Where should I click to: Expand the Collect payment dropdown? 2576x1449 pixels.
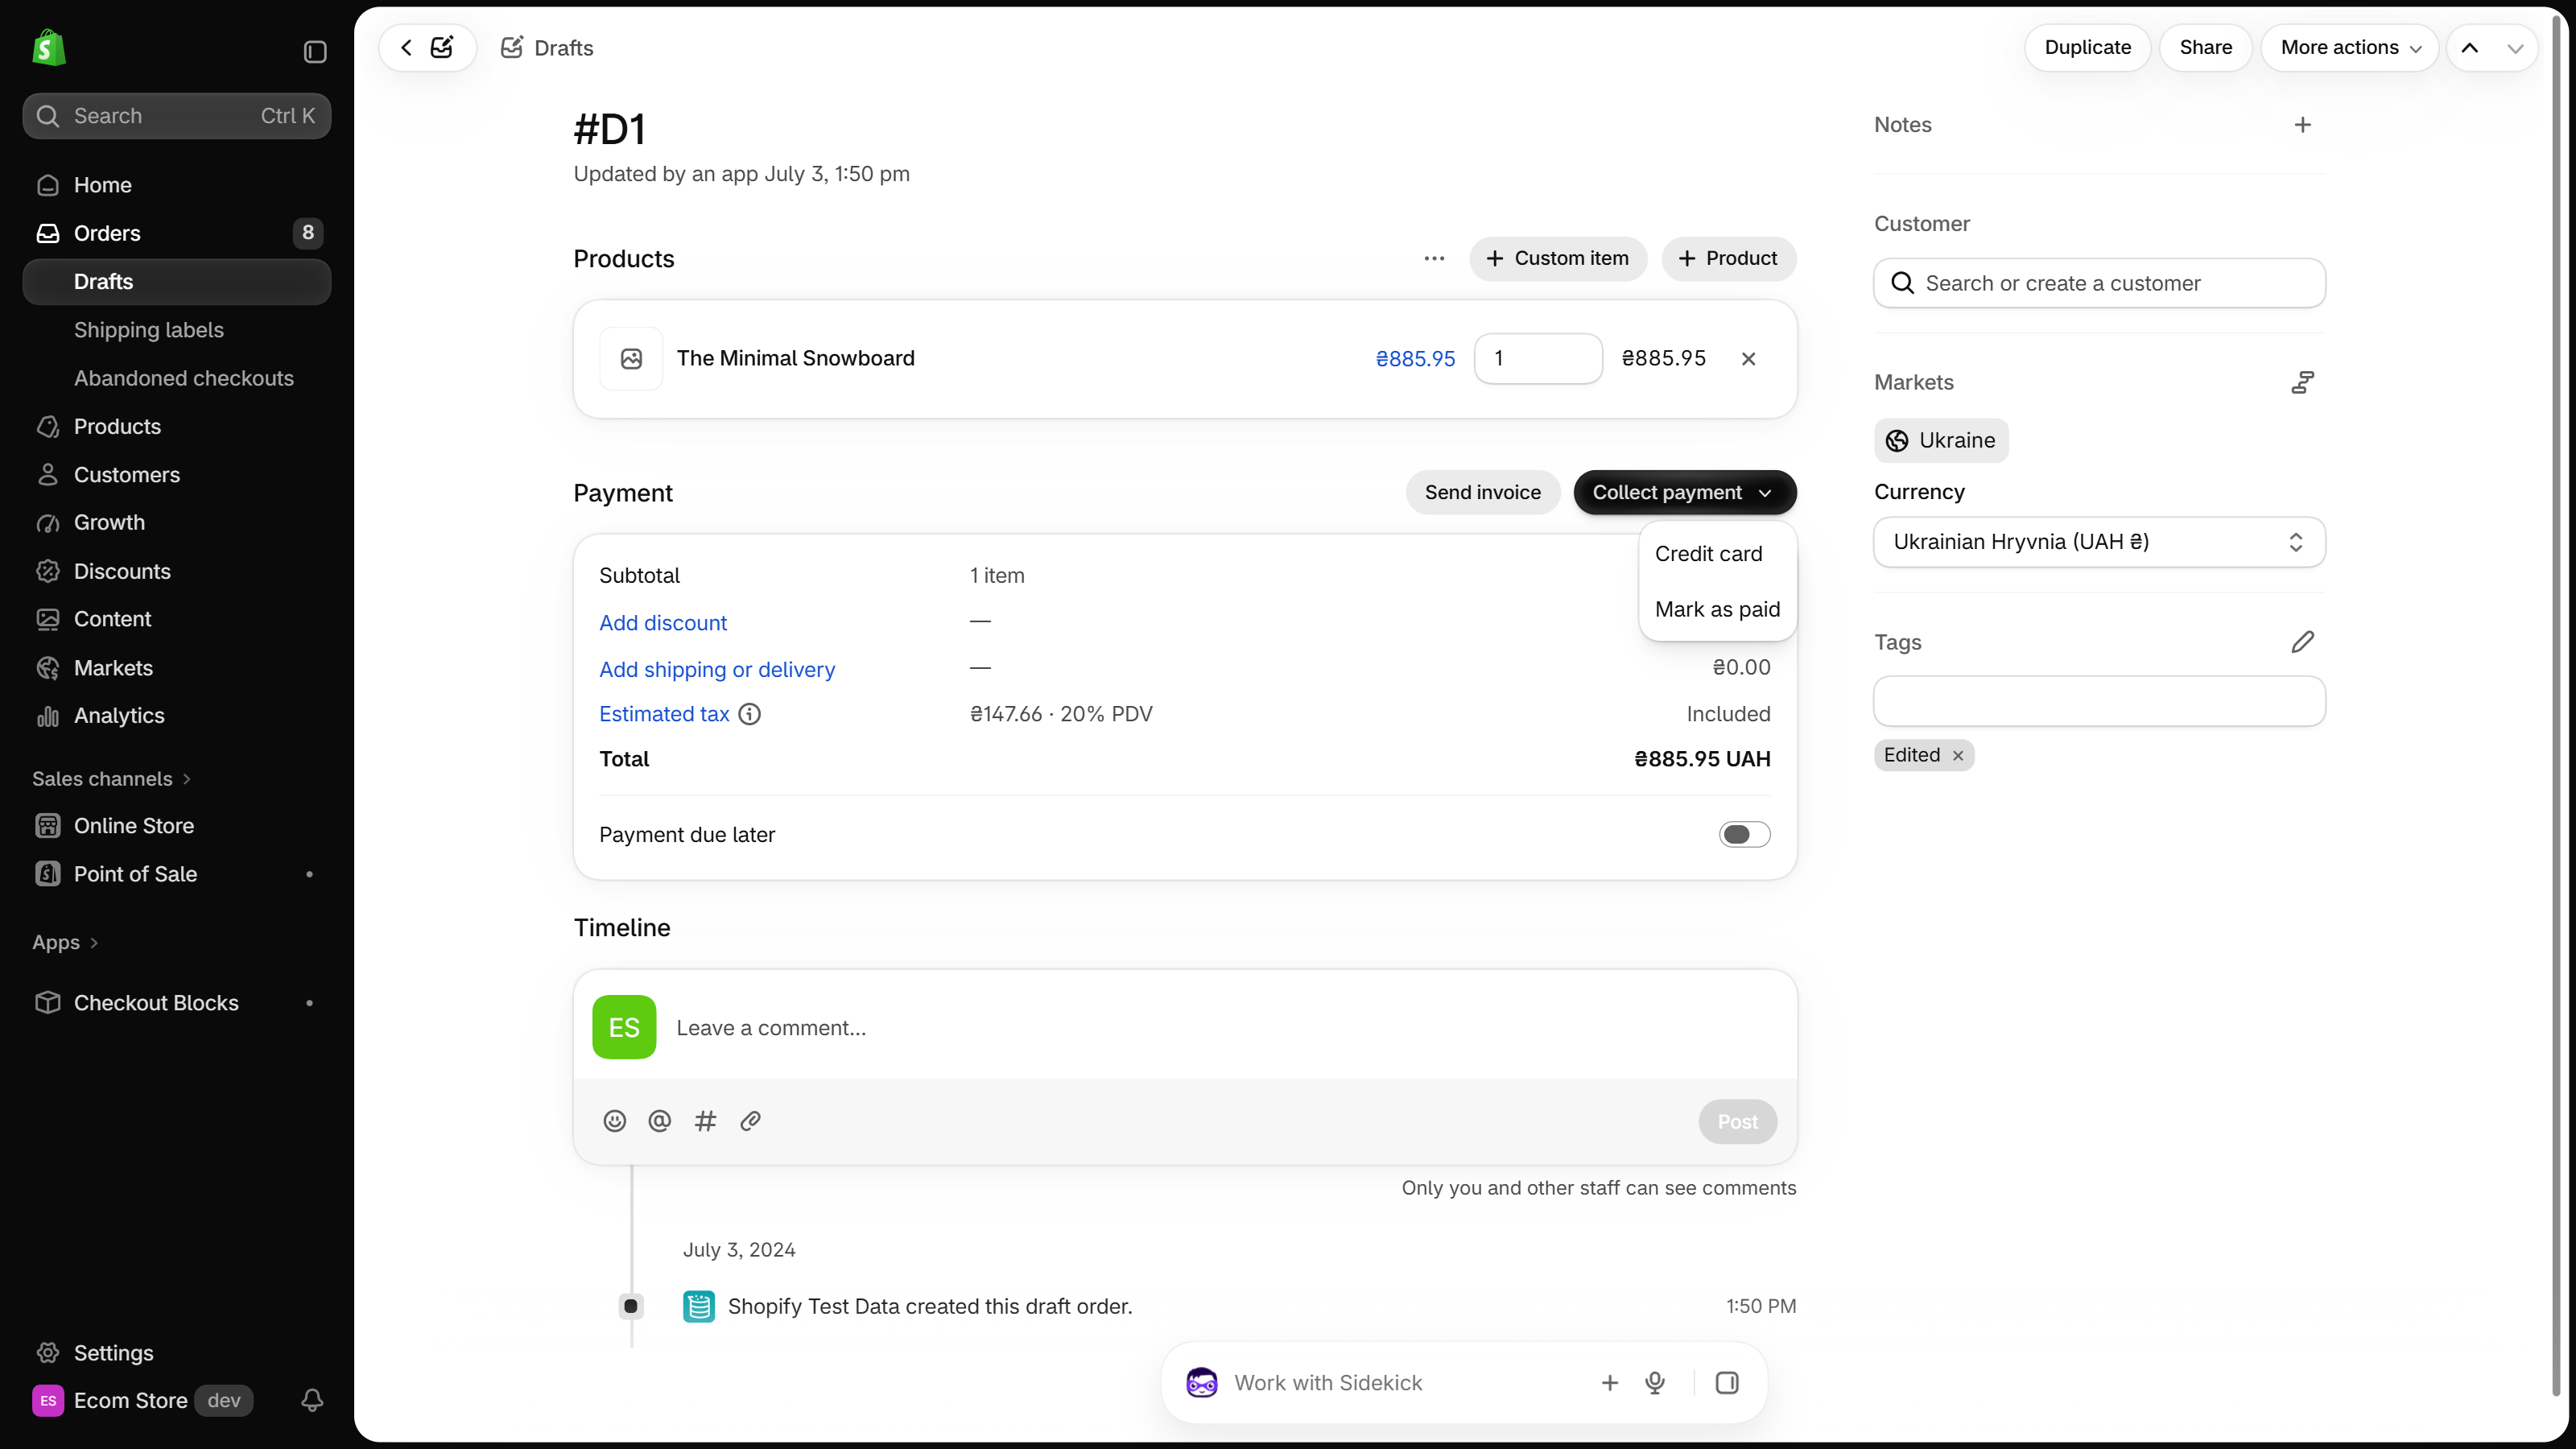(1684, 493)
